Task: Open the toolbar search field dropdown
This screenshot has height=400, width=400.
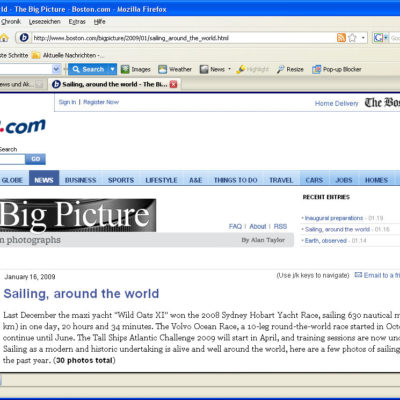Action: click(x=56, y=69)
